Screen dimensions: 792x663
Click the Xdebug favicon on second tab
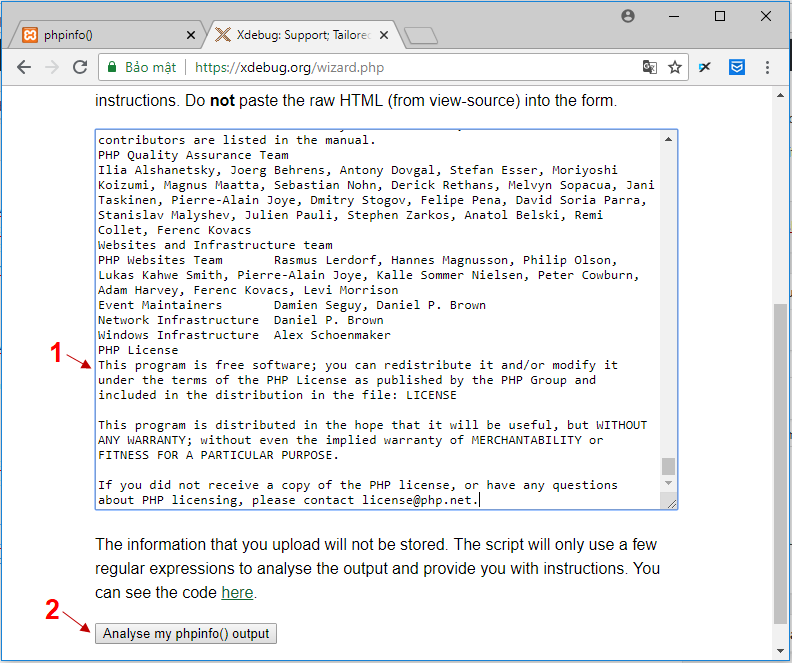(x=223, y=35)
